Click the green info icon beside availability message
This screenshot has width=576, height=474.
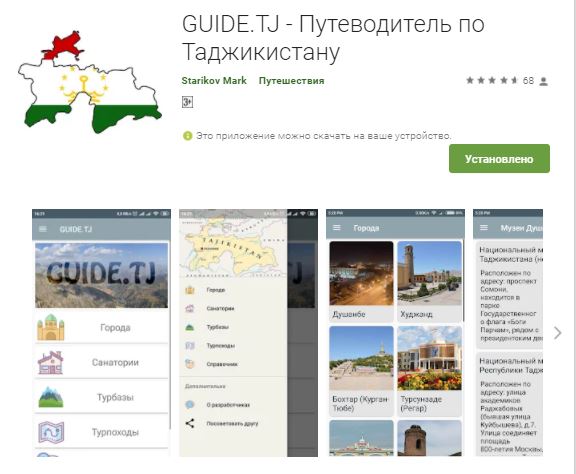[x=187, y=136]
